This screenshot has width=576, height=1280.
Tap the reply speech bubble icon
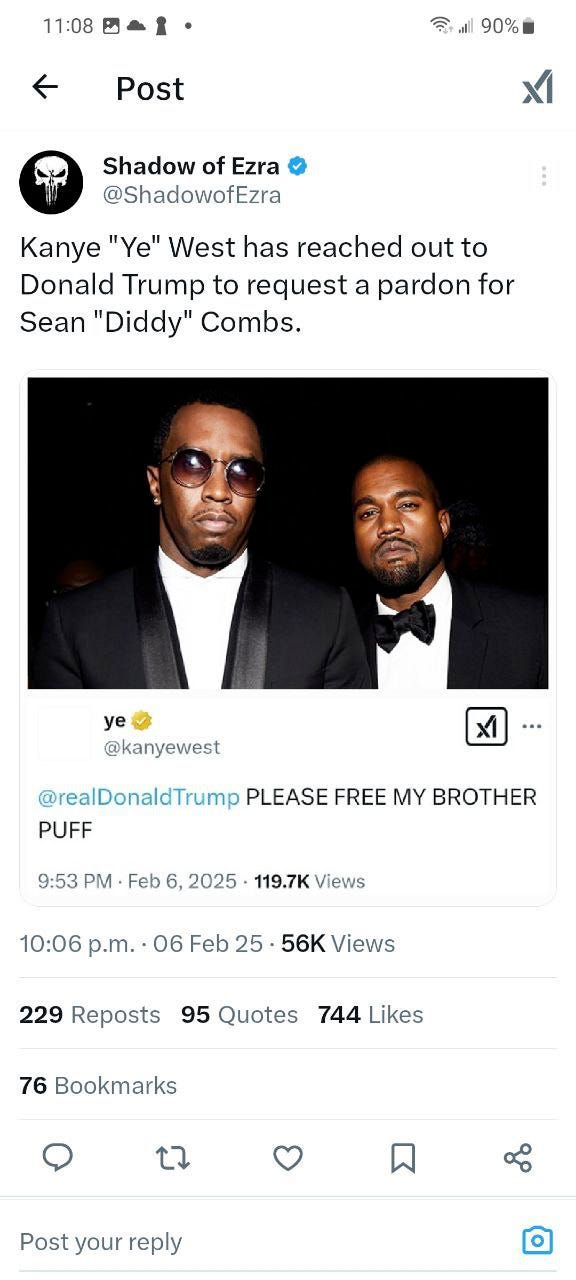[58, 1158]
